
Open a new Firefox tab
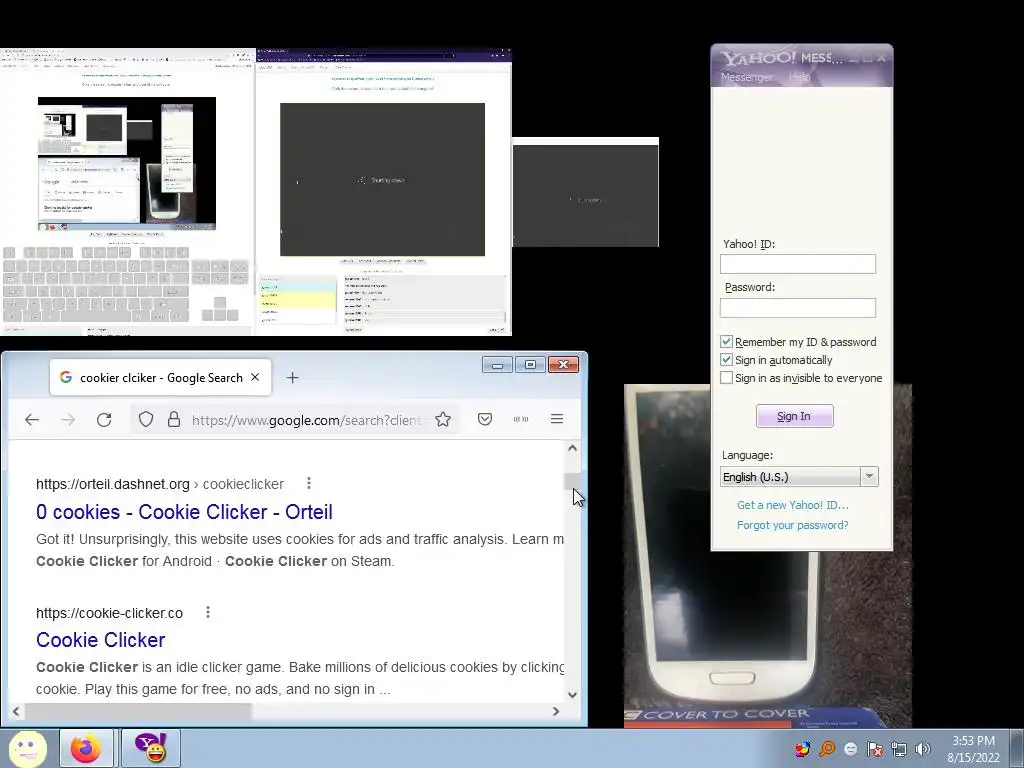pyautogui.click(x=292, y=377)
